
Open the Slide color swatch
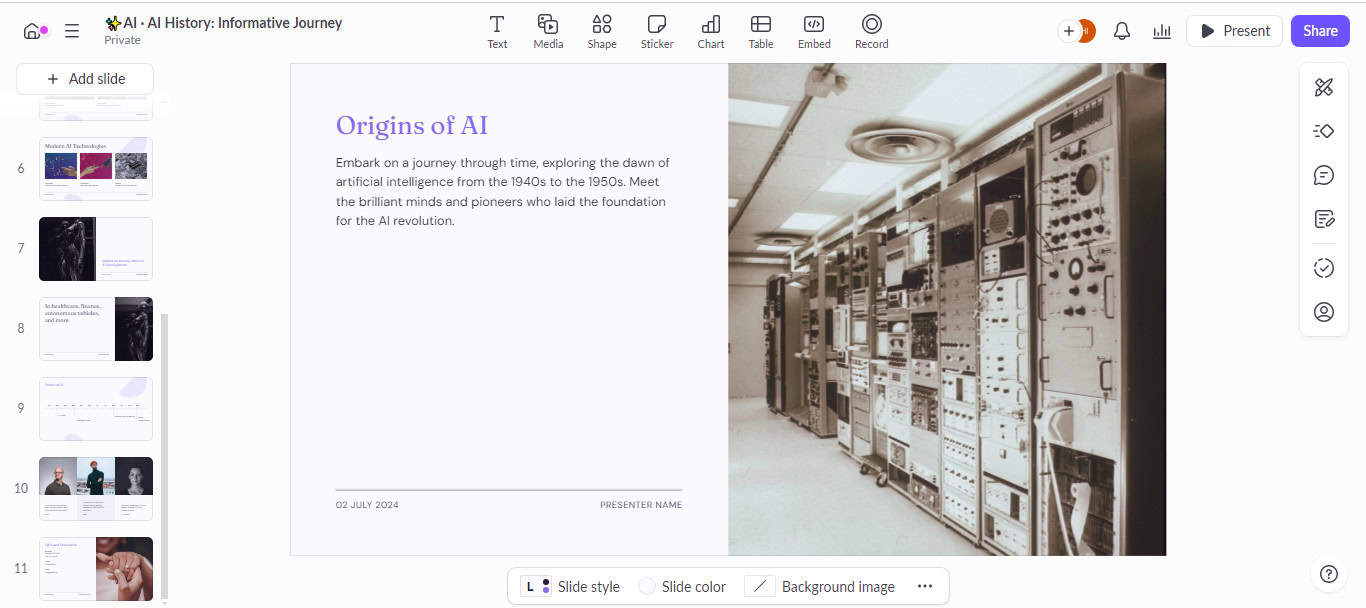click(683, 587)
